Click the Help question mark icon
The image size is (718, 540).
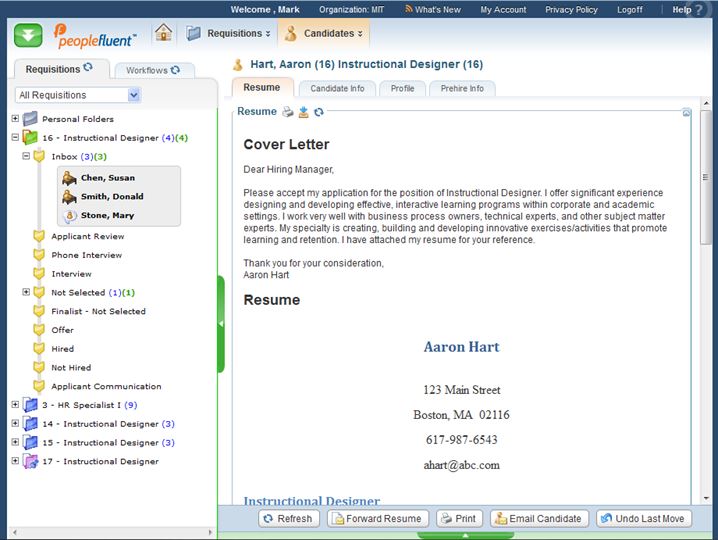(x=703, y=10)
